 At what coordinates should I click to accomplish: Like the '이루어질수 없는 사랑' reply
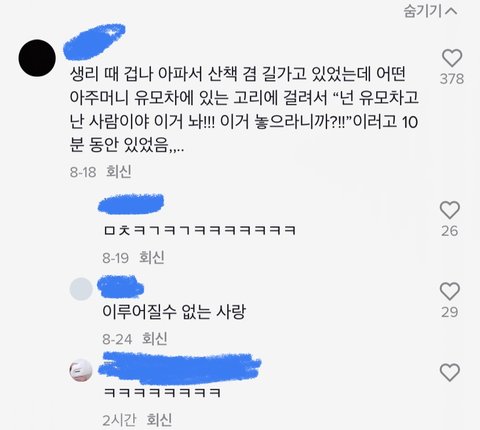[450, 291]
